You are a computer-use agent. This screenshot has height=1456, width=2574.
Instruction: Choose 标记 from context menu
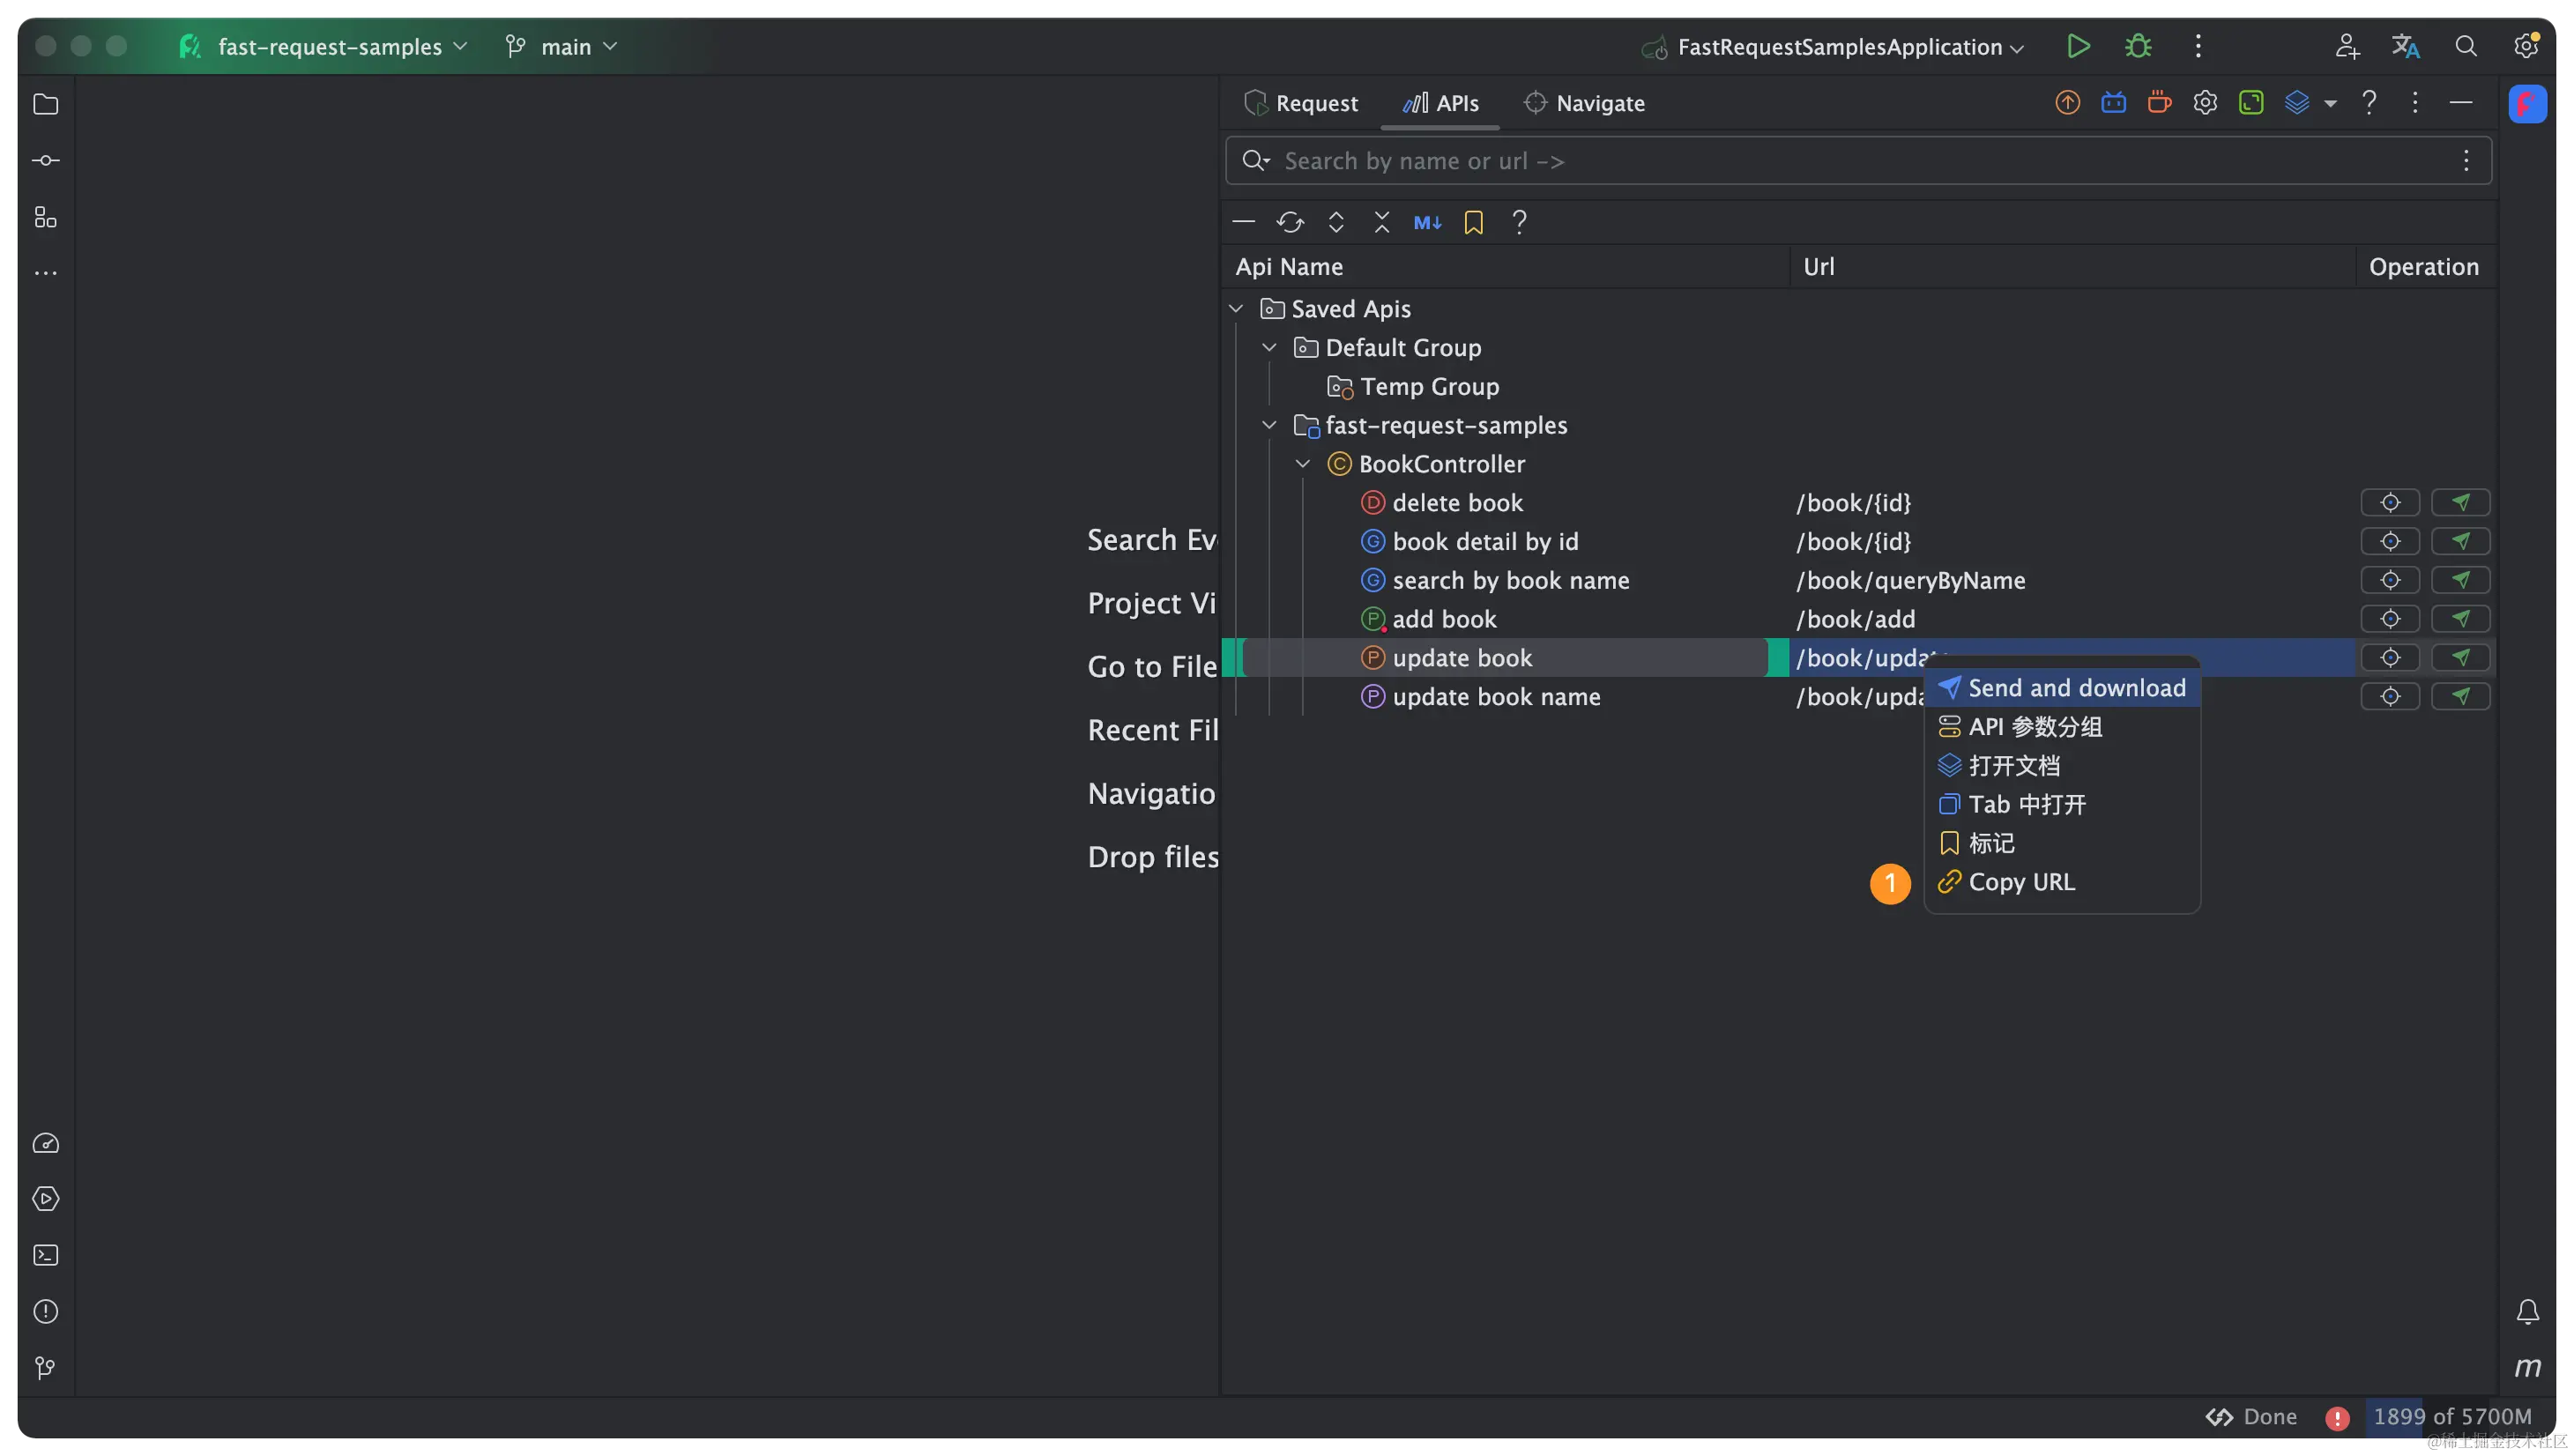coord(2061,844)
